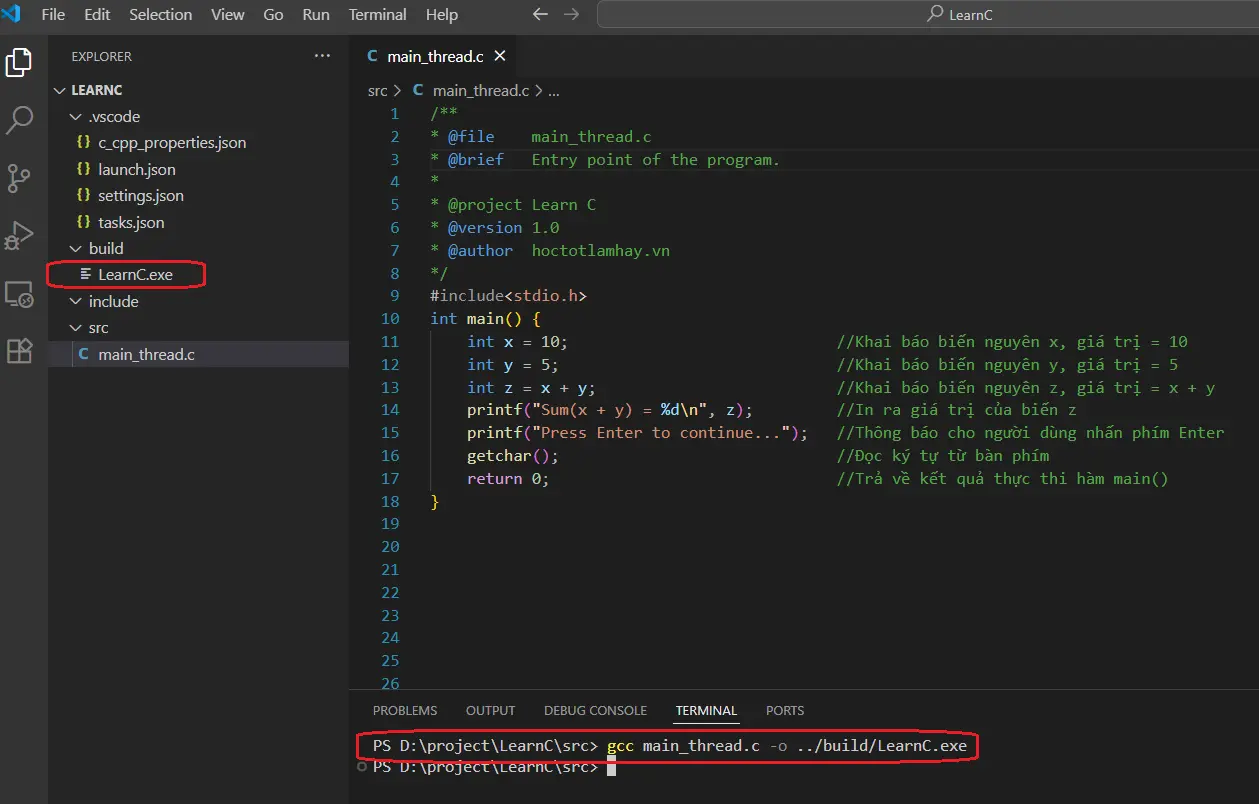Open c_cpp_properties.json in the explorer
This screenshot has height=804, width=1259.
172,142
